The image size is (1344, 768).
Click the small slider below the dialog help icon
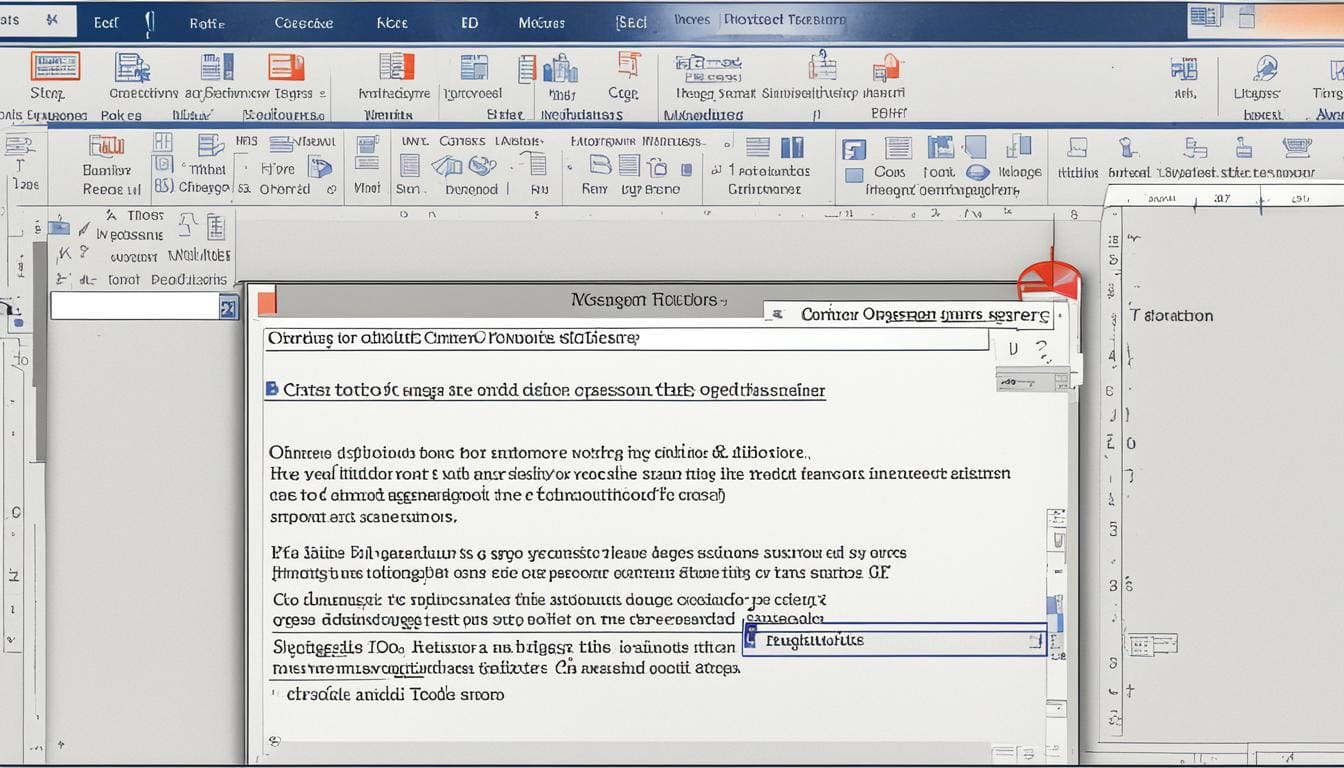[x=1032, y=382]
